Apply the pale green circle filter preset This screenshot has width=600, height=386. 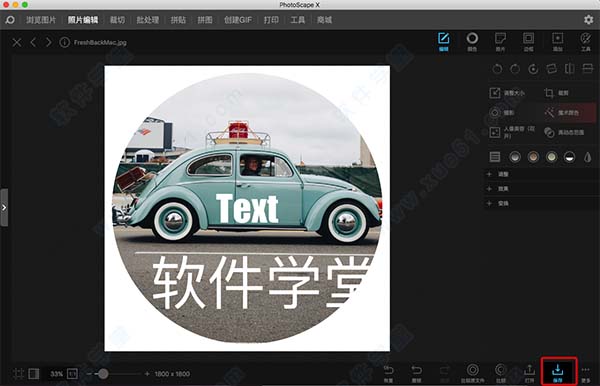551,157
